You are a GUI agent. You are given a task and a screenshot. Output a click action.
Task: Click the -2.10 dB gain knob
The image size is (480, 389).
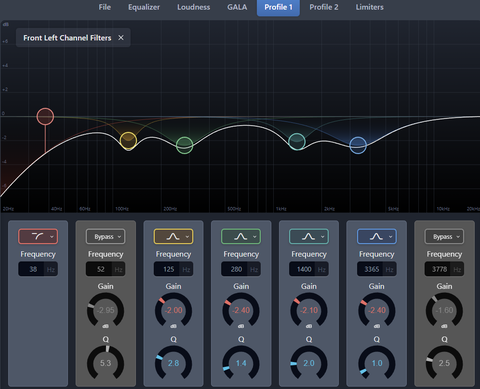coord(309,311)
